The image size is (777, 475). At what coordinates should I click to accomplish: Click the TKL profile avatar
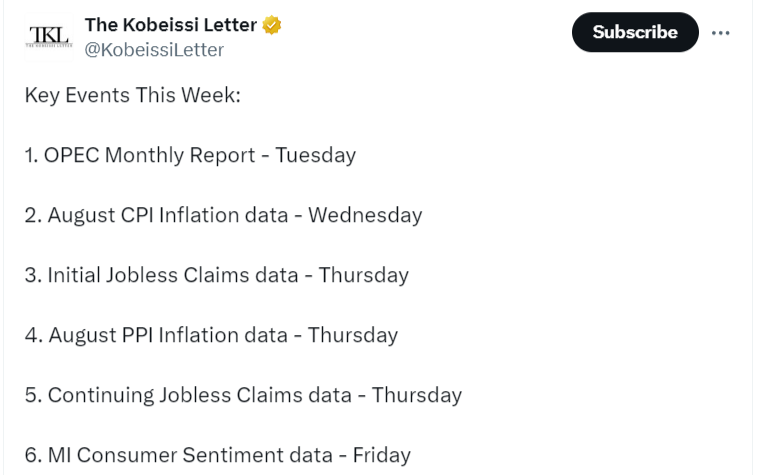point(48,37)
